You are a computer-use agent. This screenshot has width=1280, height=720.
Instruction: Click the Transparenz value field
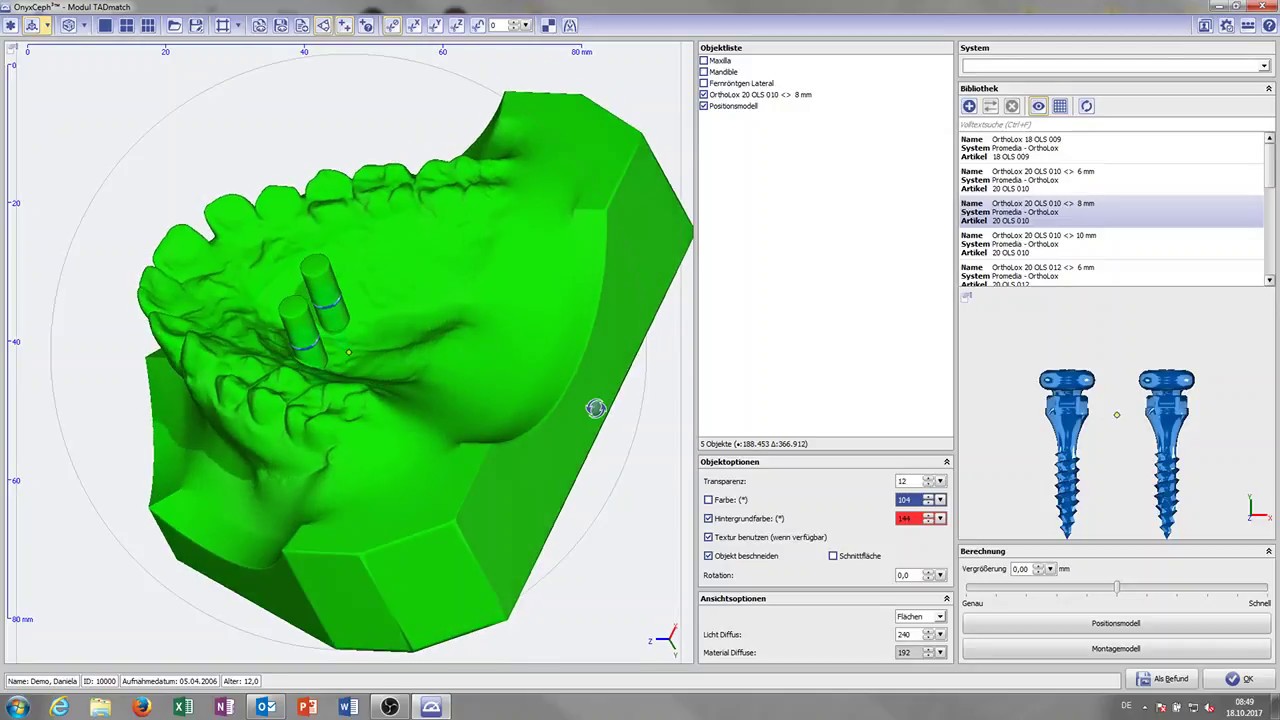[908, 481]
